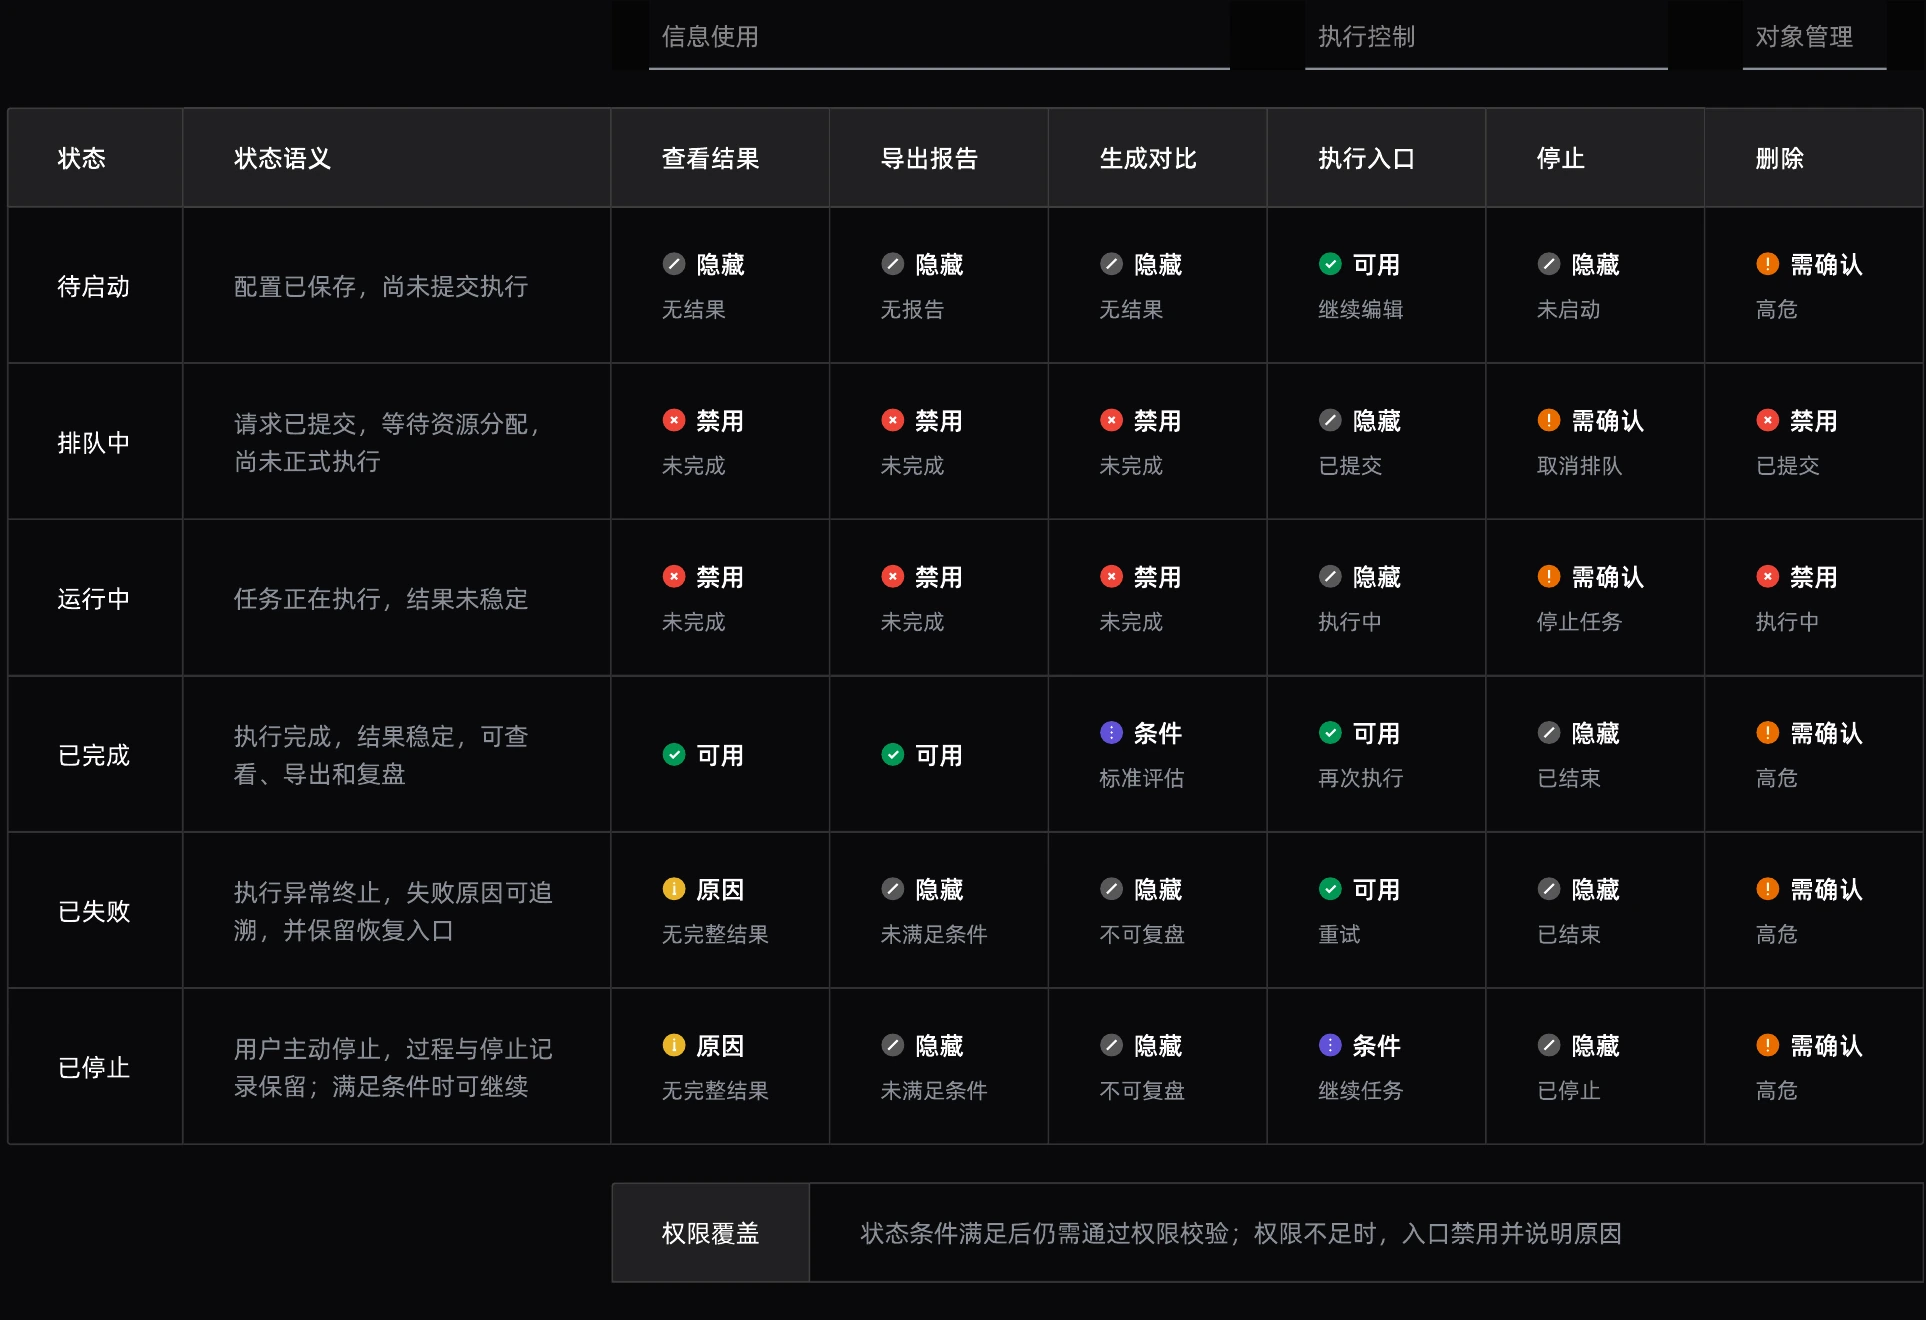Click the 待启动 status row label

(94, 287)
